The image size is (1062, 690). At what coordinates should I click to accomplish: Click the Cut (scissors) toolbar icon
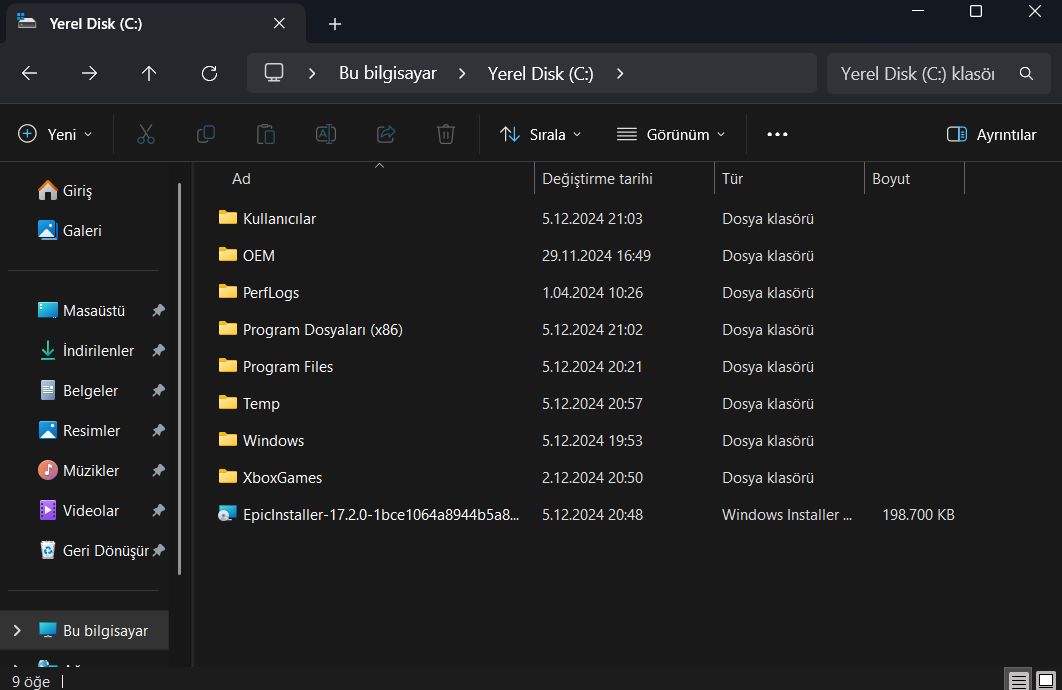[146, 134]
